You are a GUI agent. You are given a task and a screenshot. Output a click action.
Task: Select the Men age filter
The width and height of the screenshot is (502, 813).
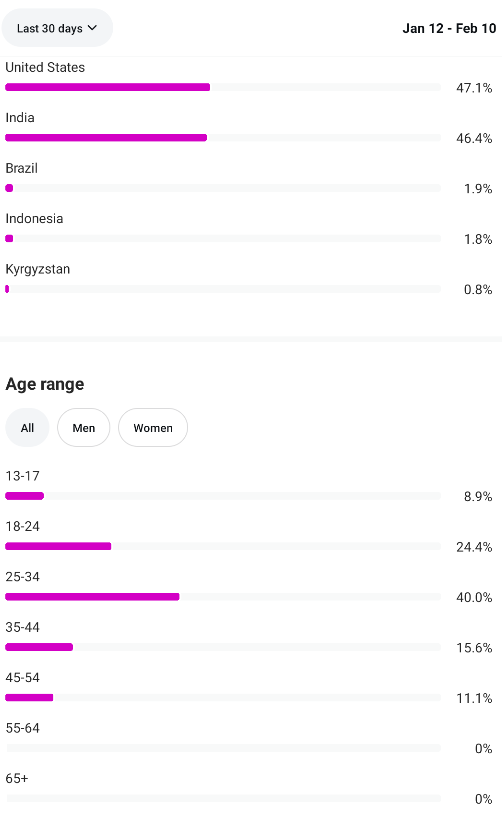83,428
